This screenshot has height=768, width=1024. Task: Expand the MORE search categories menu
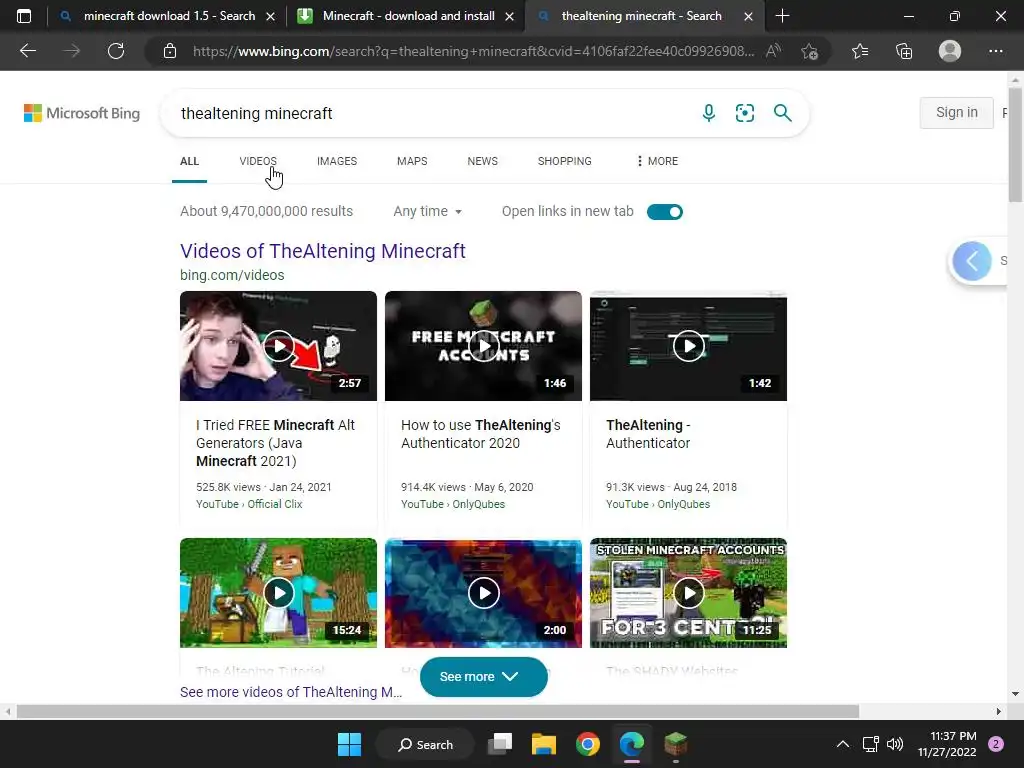[x=657, y=161]
